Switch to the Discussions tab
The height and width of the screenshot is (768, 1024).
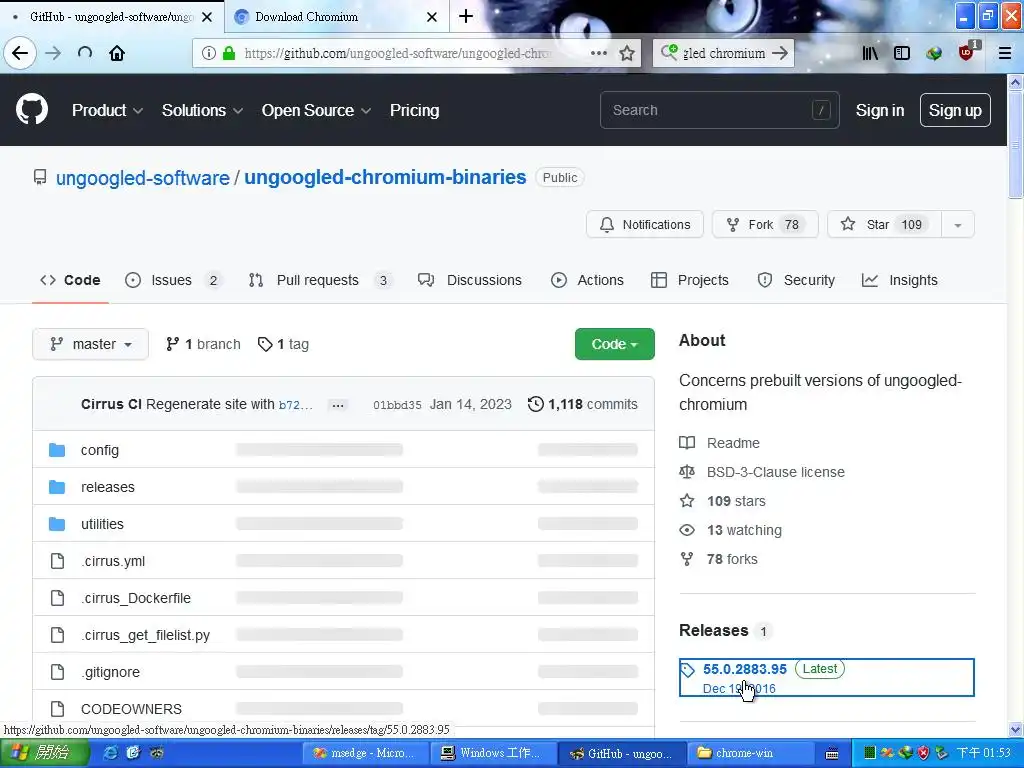click(470, 280)
